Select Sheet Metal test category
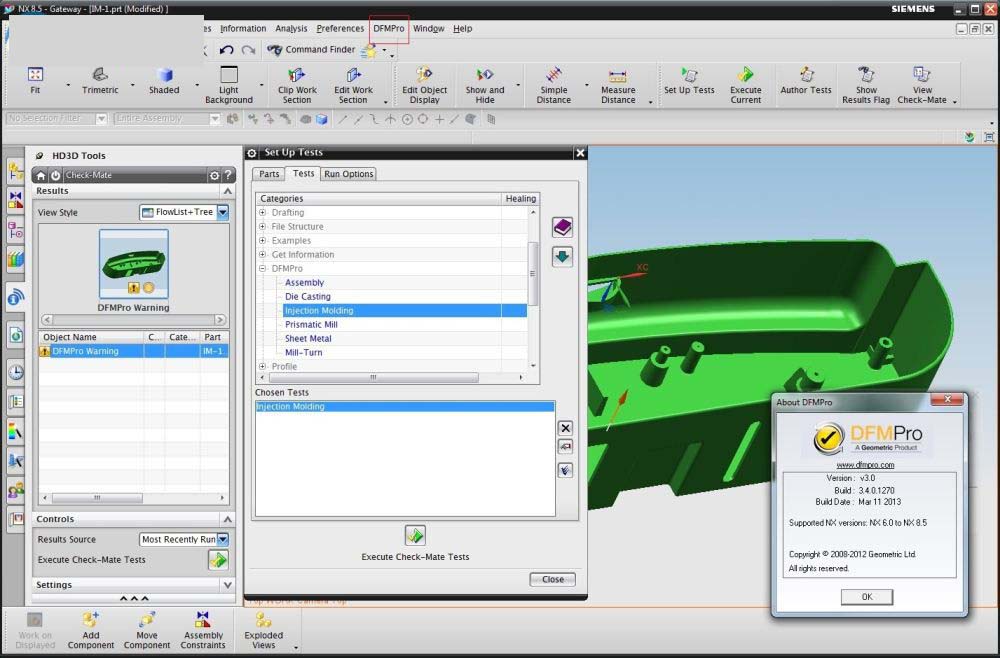 coord(308,339)
